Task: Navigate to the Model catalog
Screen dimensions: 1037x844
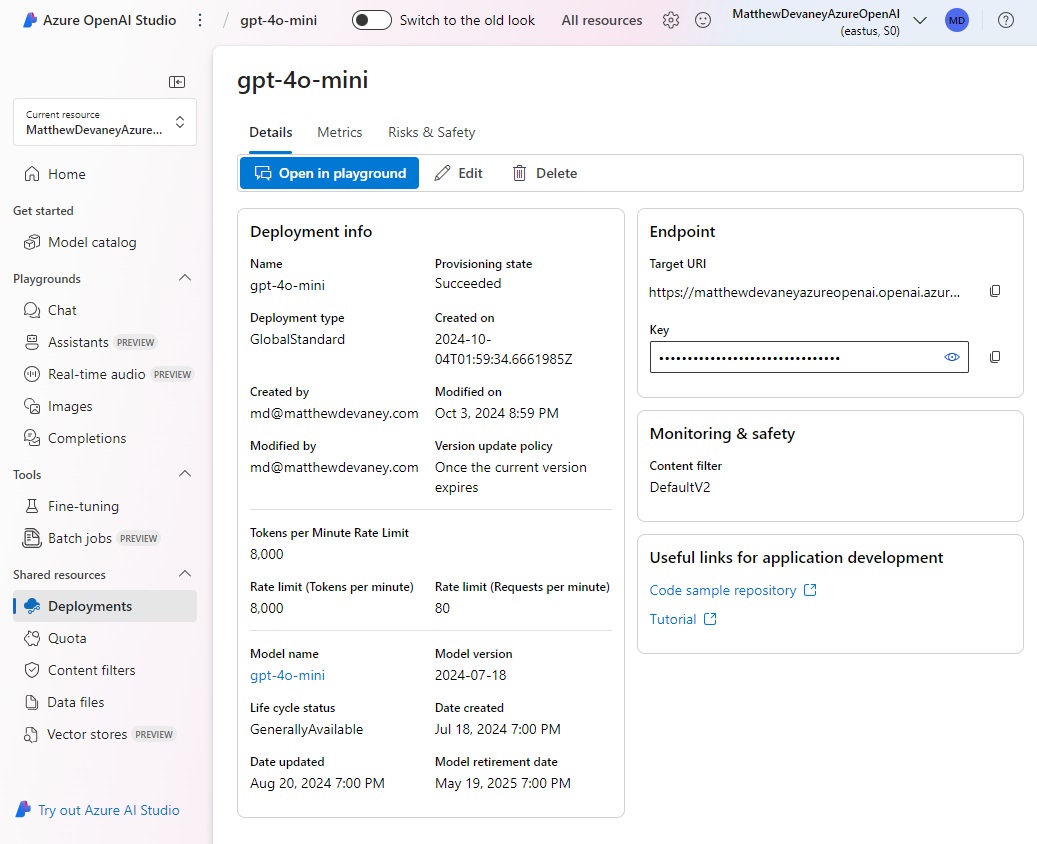Action: (90, 242)
